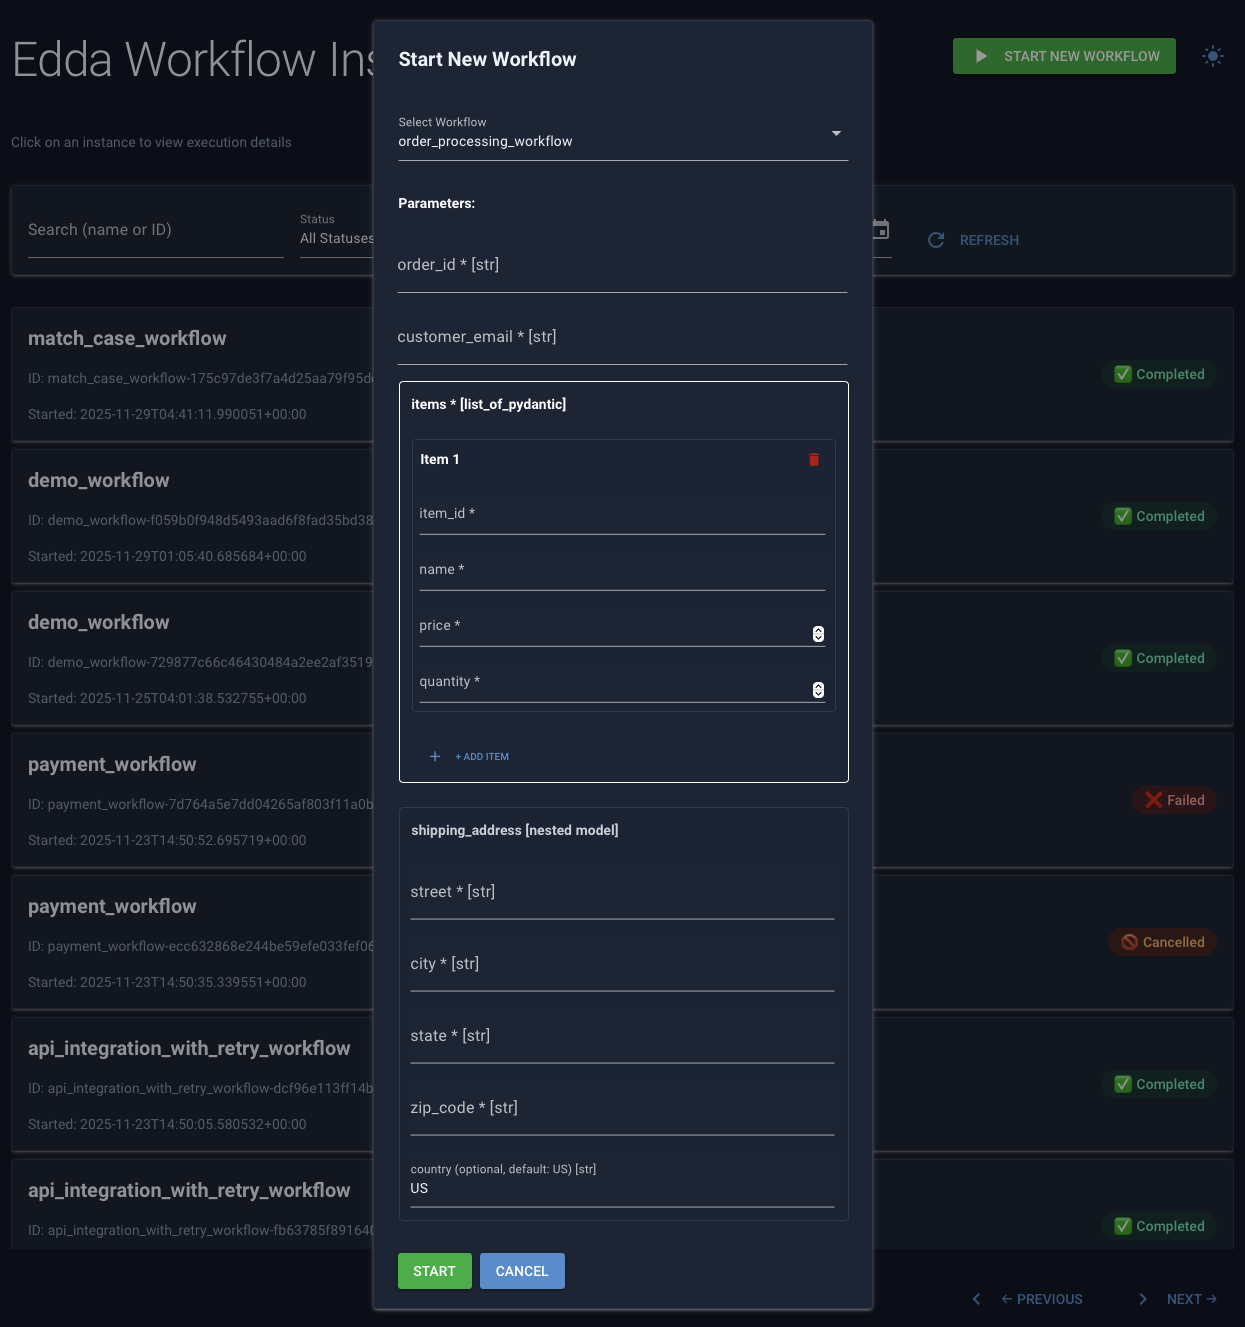Viewport: 1245px width, 1327px height.
Task: Go to the Previous page
Action: tap(1041, 1299)
